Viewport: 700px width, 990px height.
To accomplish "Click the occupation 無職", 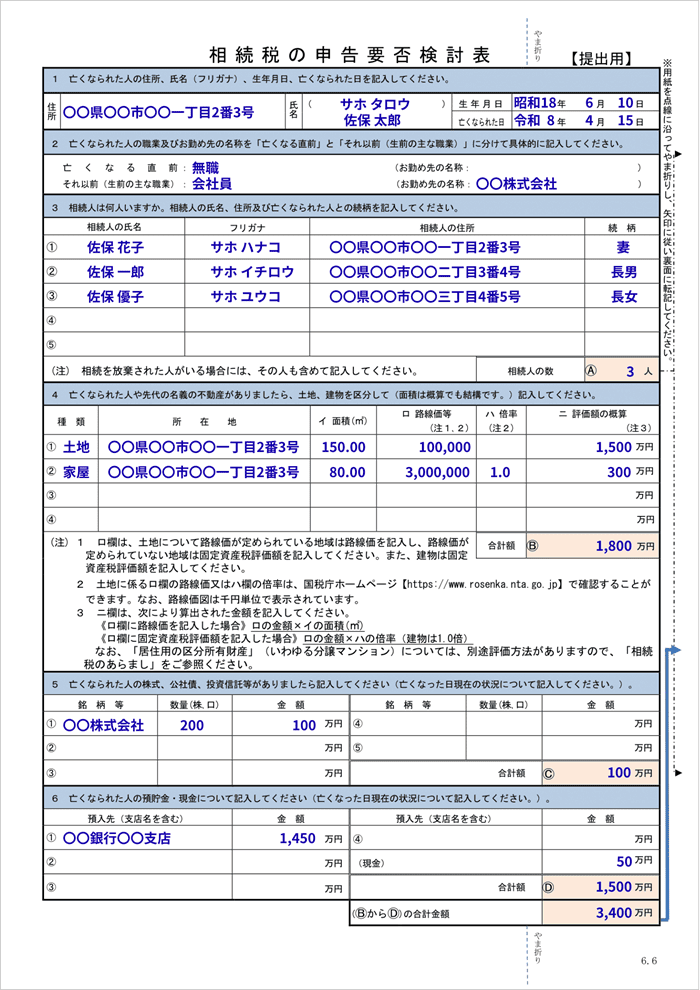I will [x=205, y=168].
